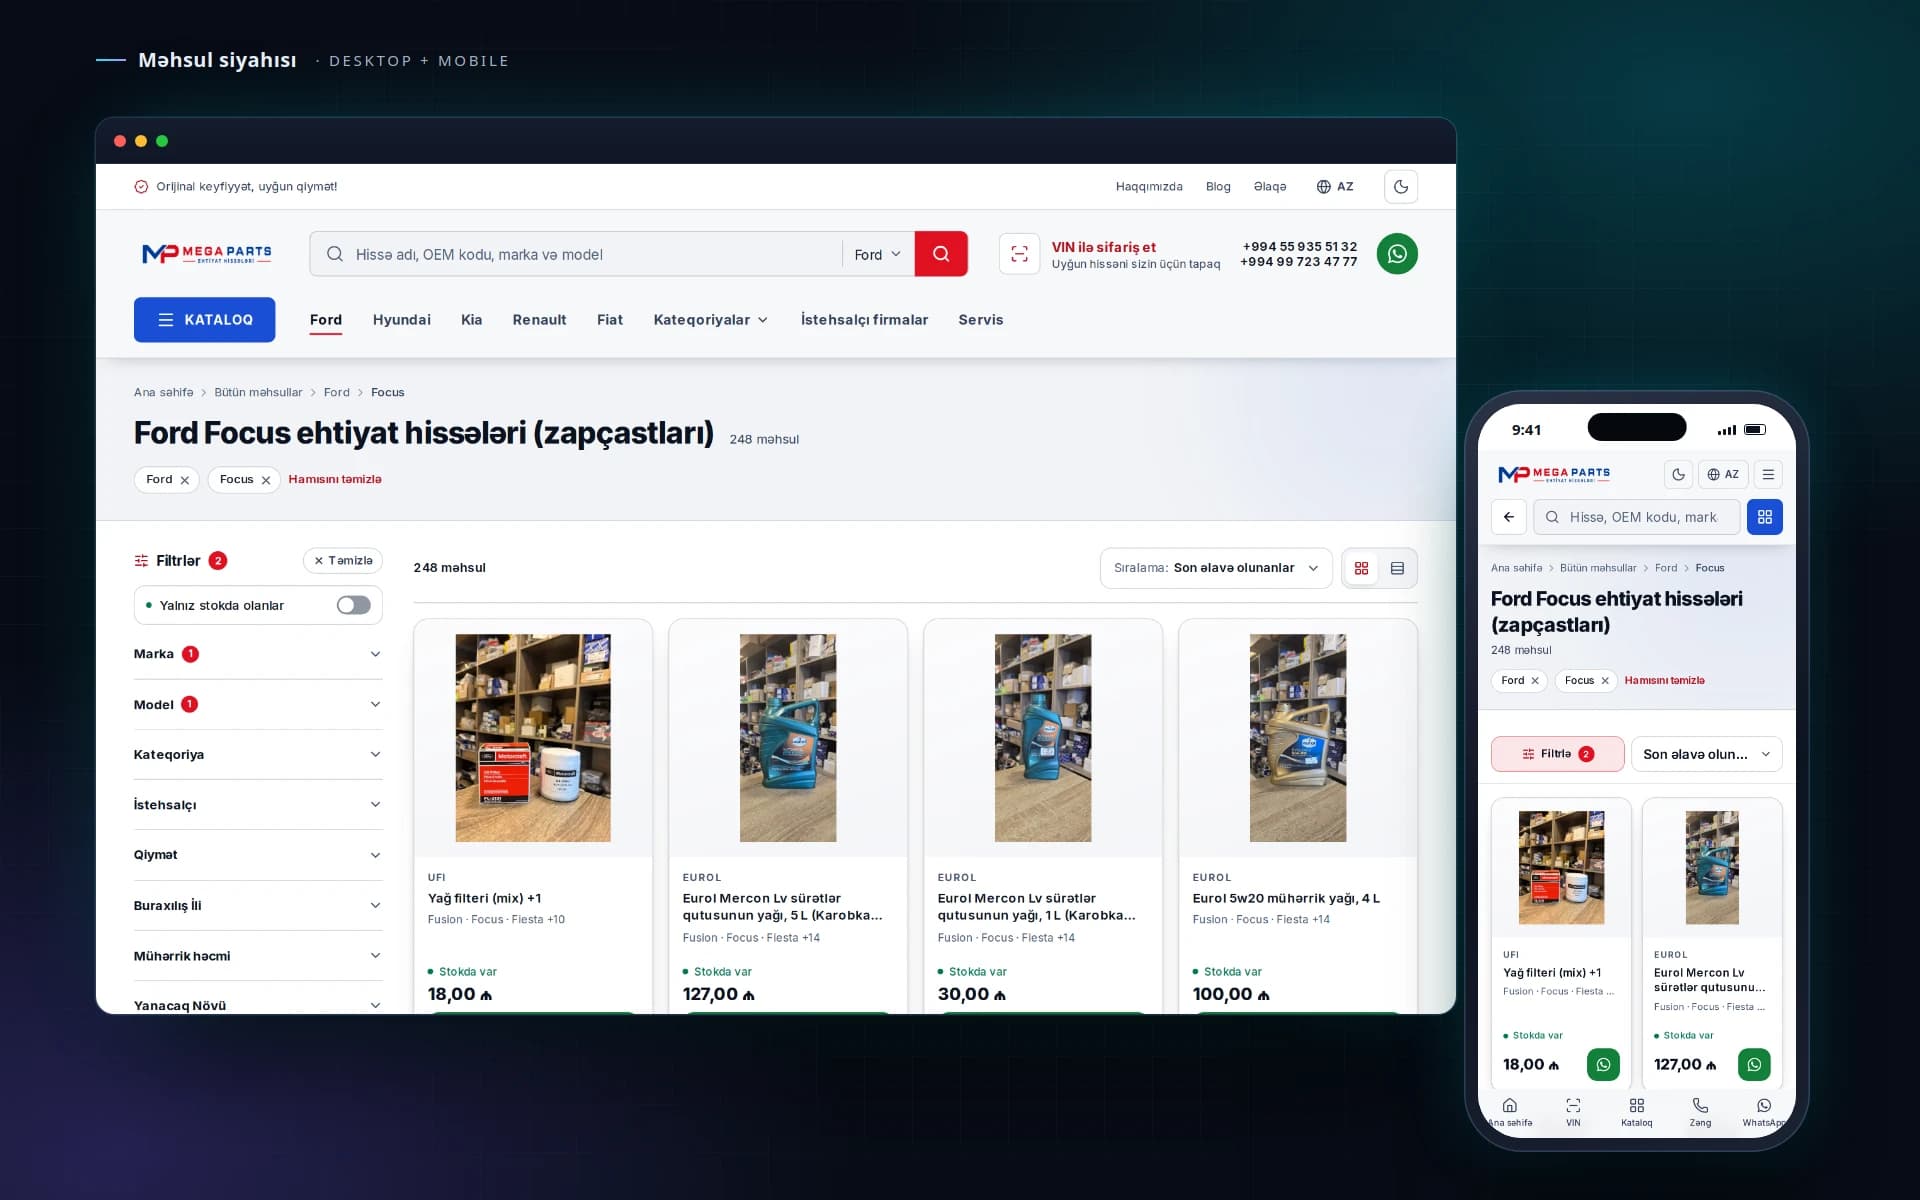The height and width of the screenshot is (1200, 1920).
Task: Tap the mobile Filtrlə button
Action: click(x=1557, y=754)
